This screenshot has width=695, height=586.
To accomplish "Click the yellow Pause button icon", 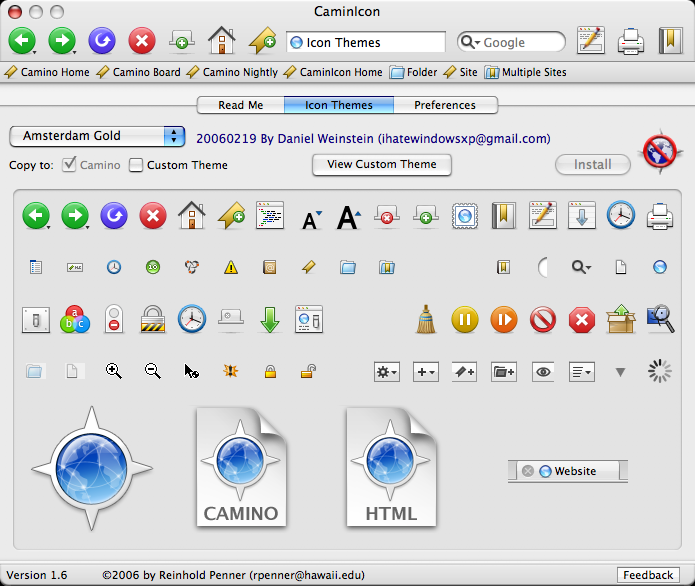I will pyautogui.click(x=465, y=320).
